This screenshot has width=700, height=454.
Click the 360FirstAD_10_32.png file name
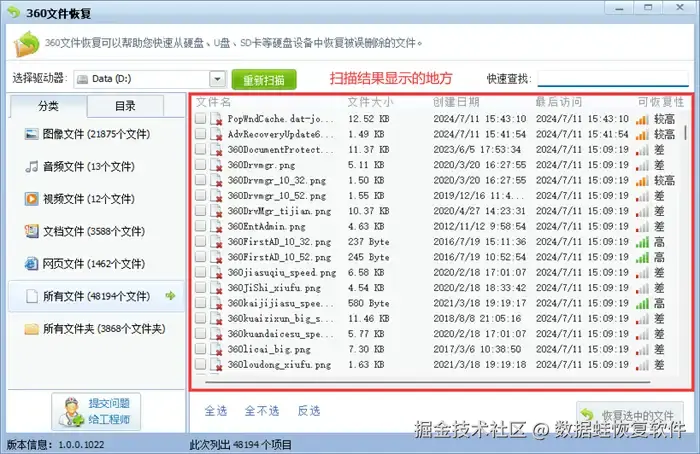pyautogui.click(x=279, y=242)
